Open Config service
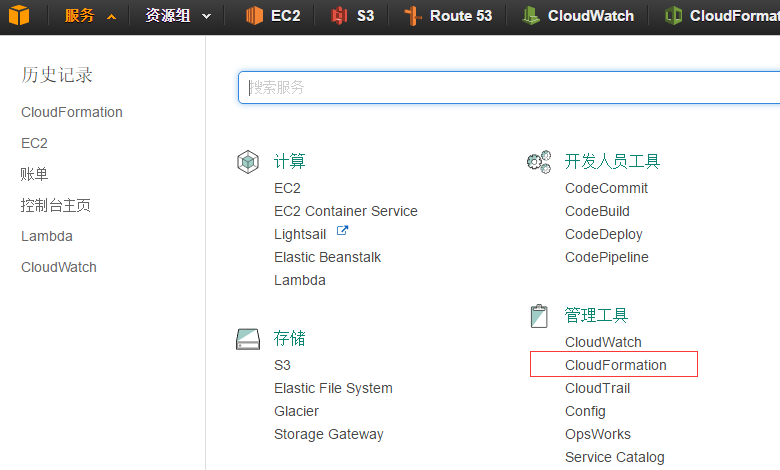Image resolution: width=780 pixels, height=470 pixels. [585, 412]
